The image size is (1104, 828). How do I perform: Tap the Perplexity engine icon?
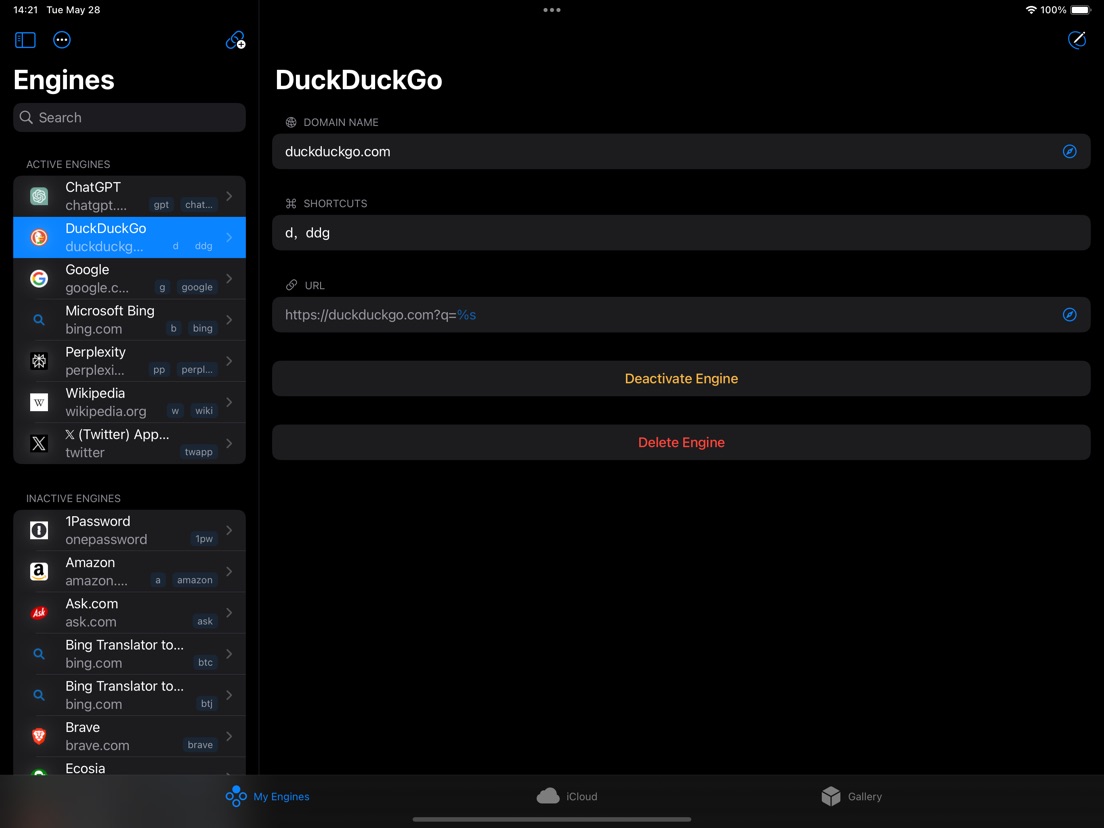(x=39, y=361)
